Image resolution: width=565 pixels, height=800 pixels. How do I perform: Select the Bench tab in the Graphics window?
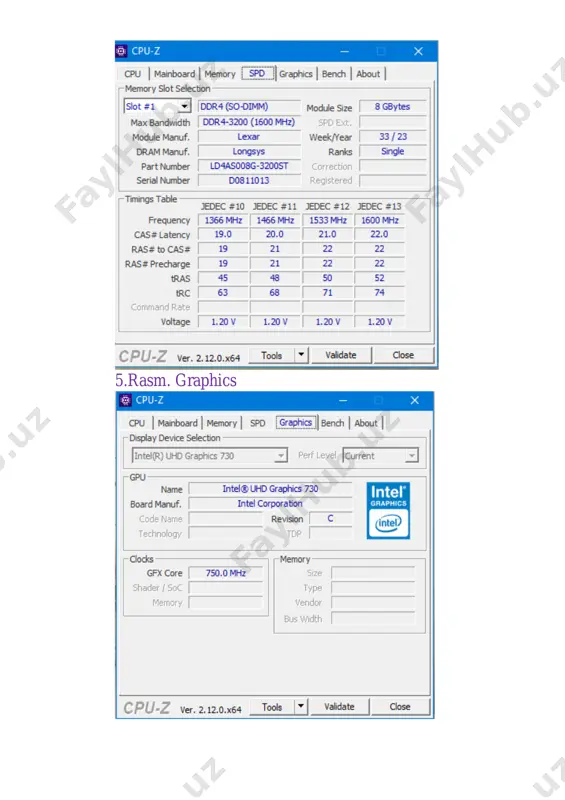coord(332,423)
